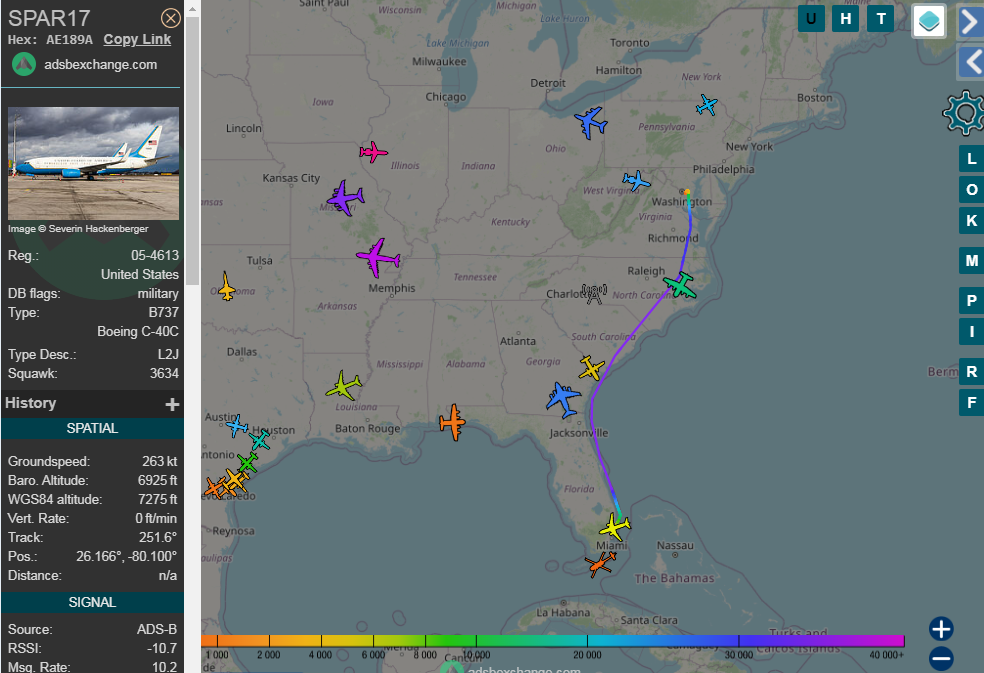Select the purple aircraft below Kansas City
The width and height of the screenshot is (984, 673).
pos(345,198)
